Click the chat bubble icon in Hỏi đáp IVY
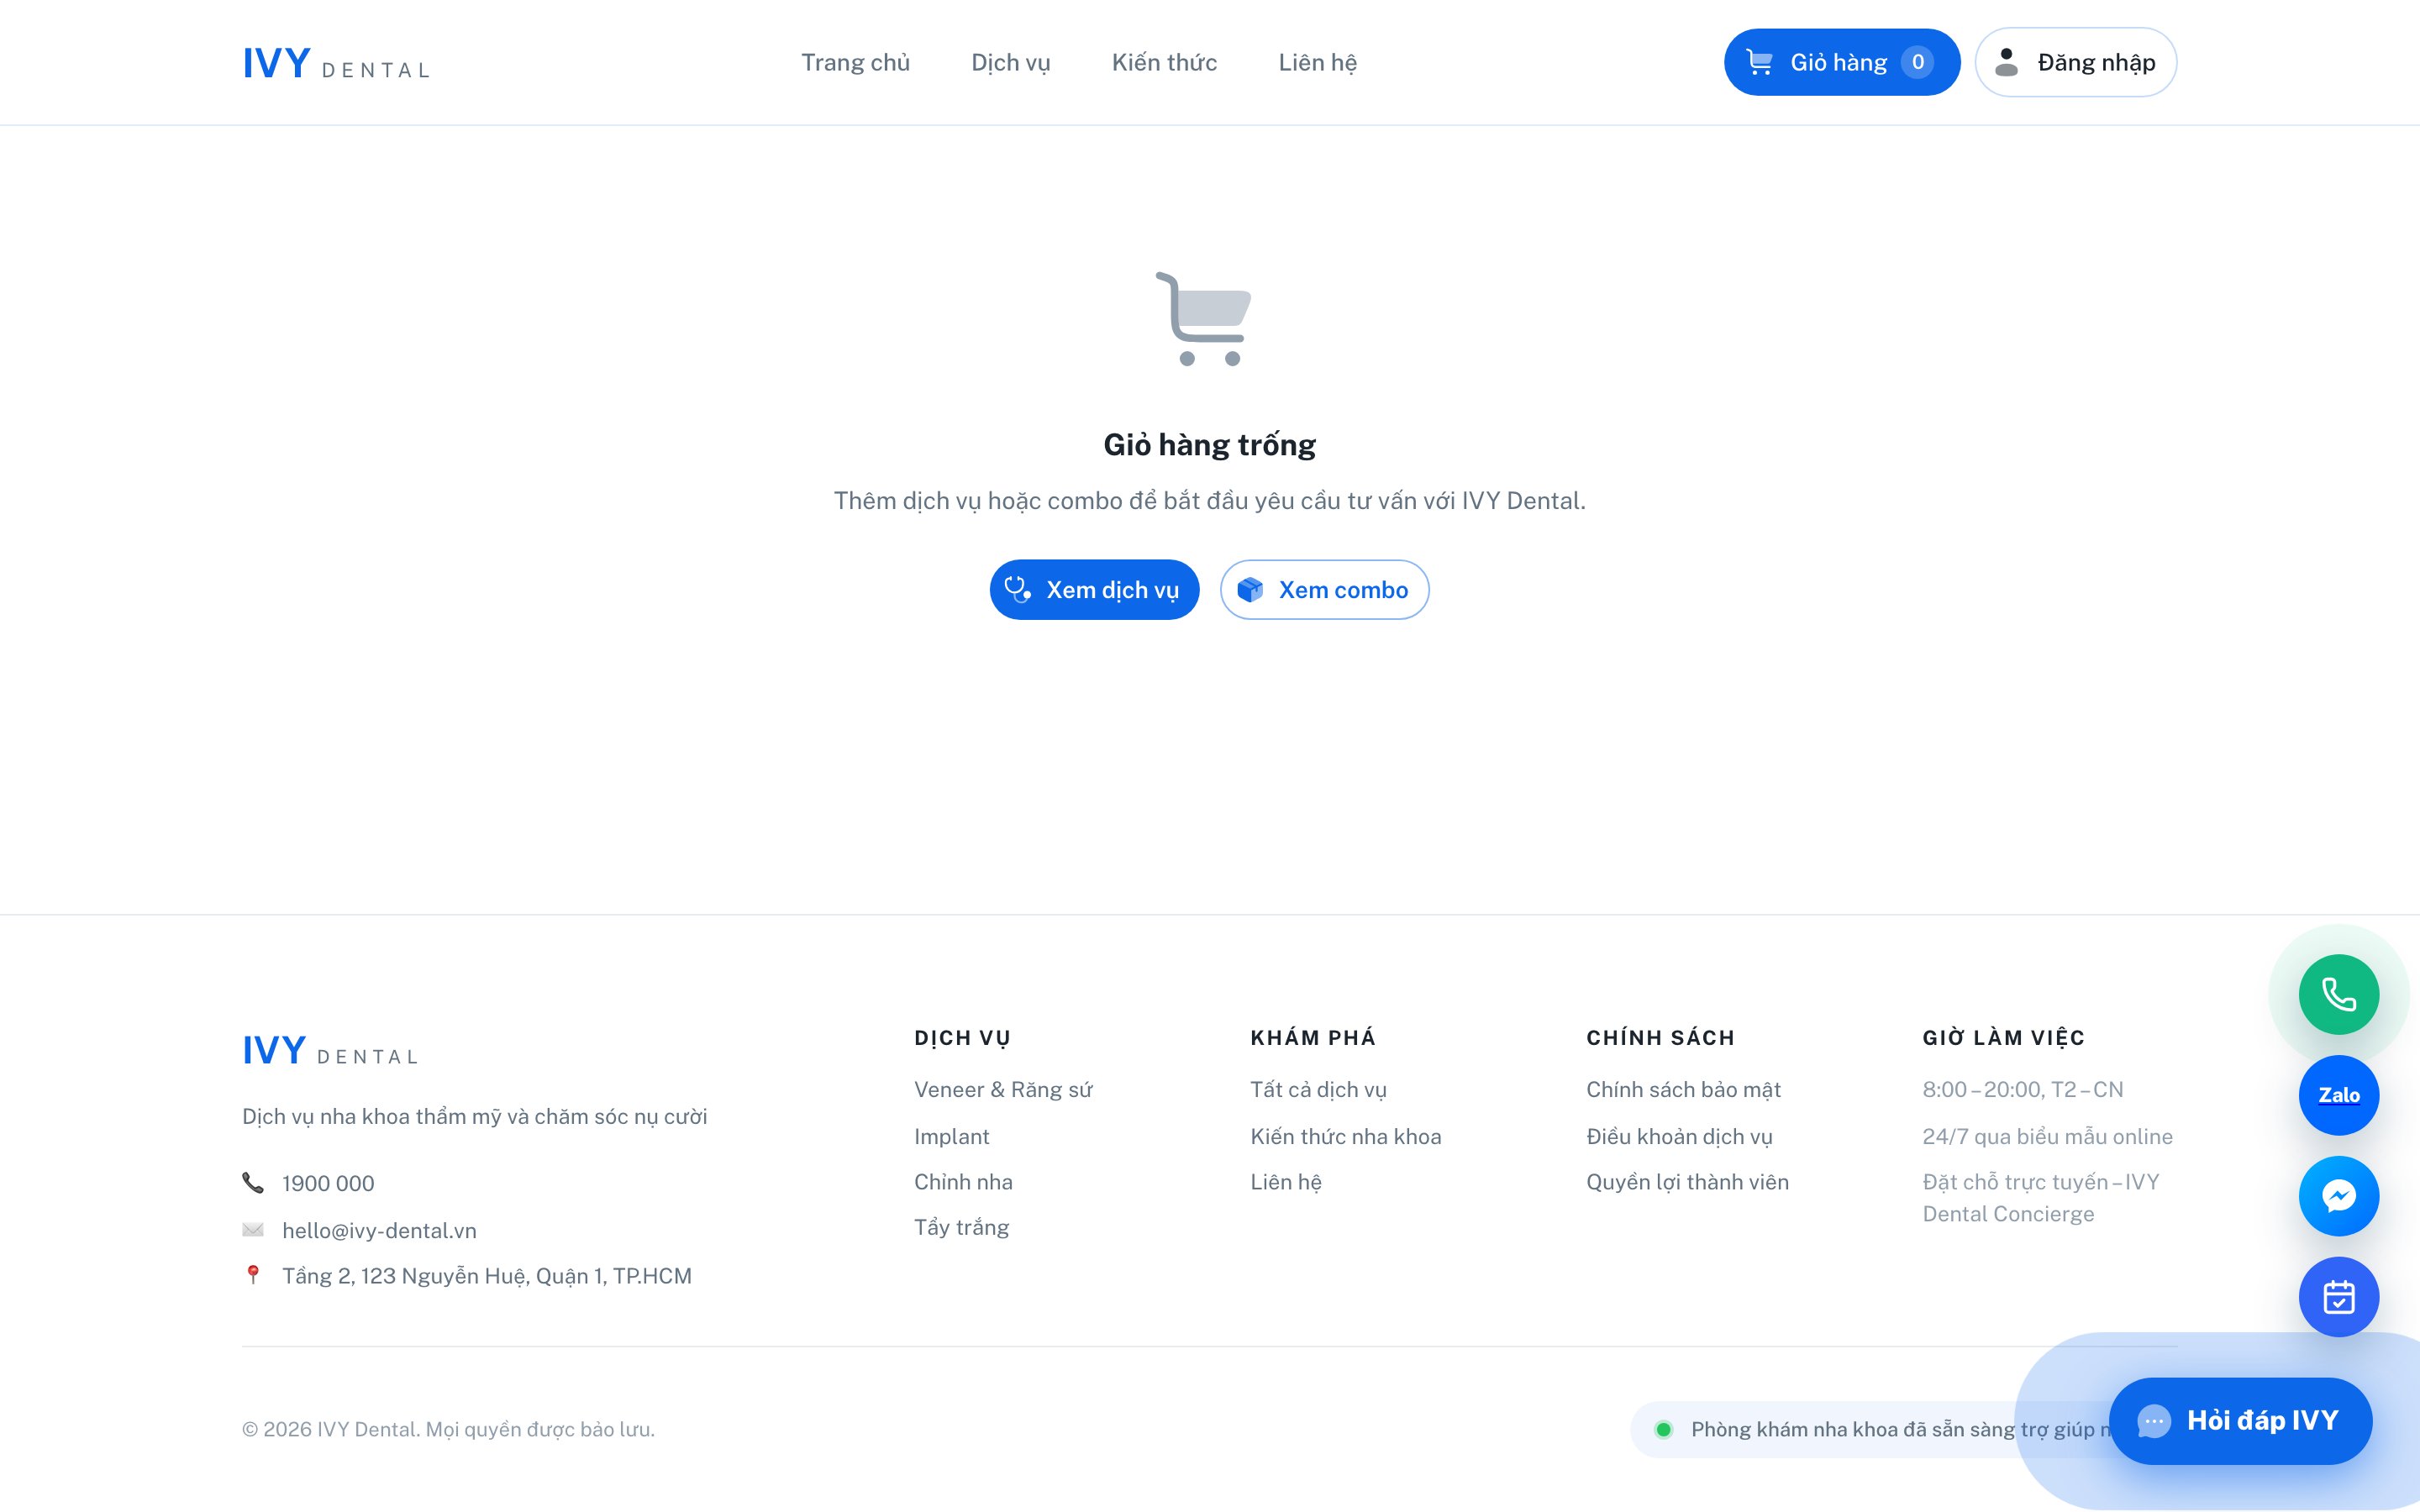Viewport: 2420px width, 1512px height. 2153,1421
